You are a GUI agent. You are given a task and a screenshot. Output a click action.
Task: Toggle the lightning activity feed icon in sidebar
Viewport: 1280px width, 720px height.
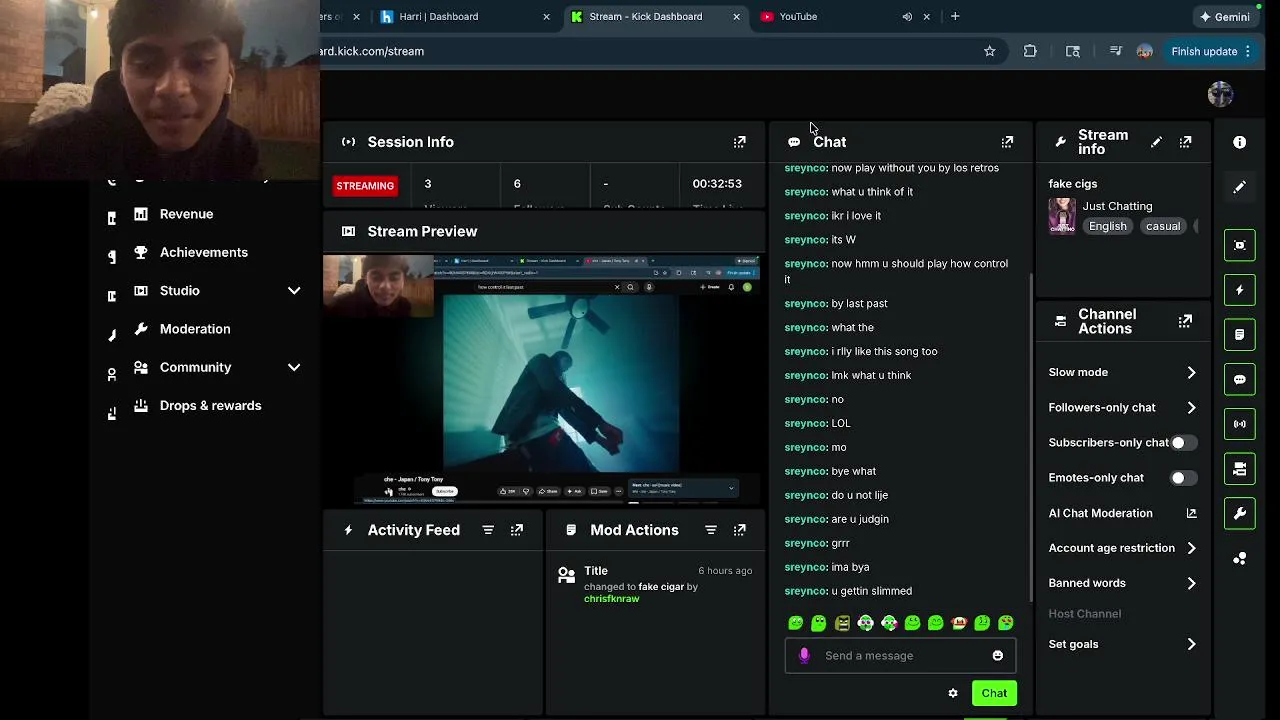tap(1240, 290)
